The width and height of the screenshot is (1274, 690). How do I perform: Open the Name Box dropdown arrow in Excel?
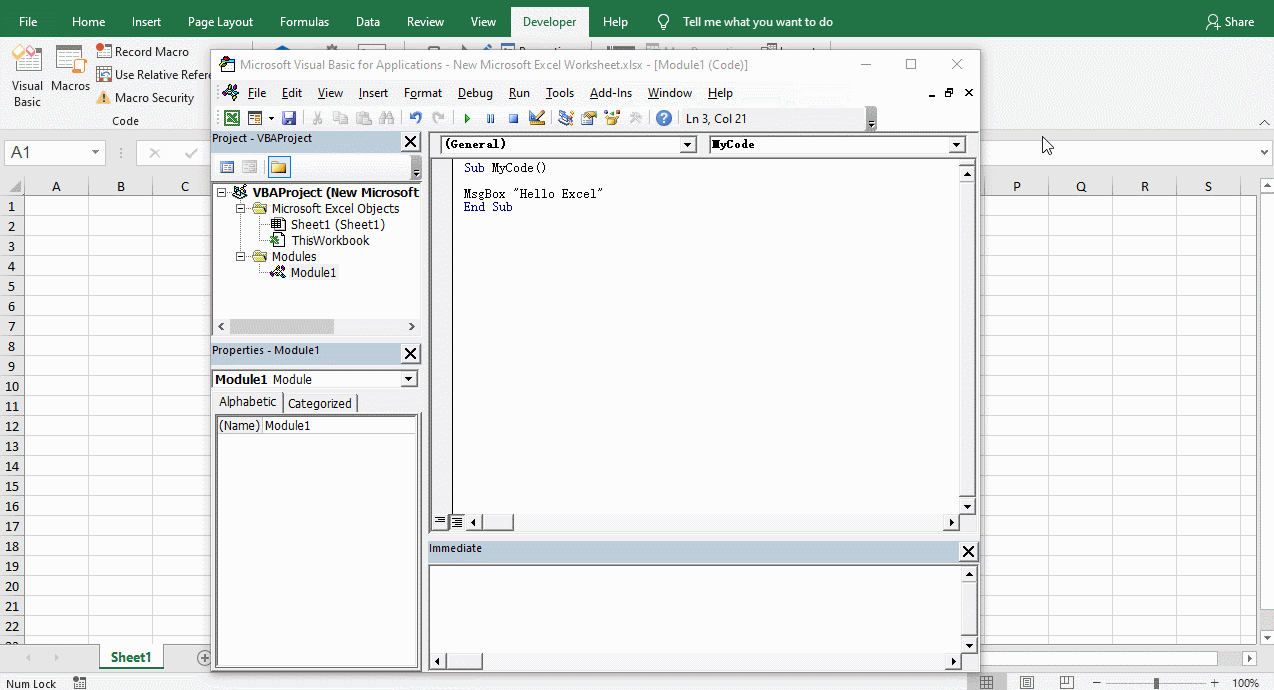pos(96,153)
